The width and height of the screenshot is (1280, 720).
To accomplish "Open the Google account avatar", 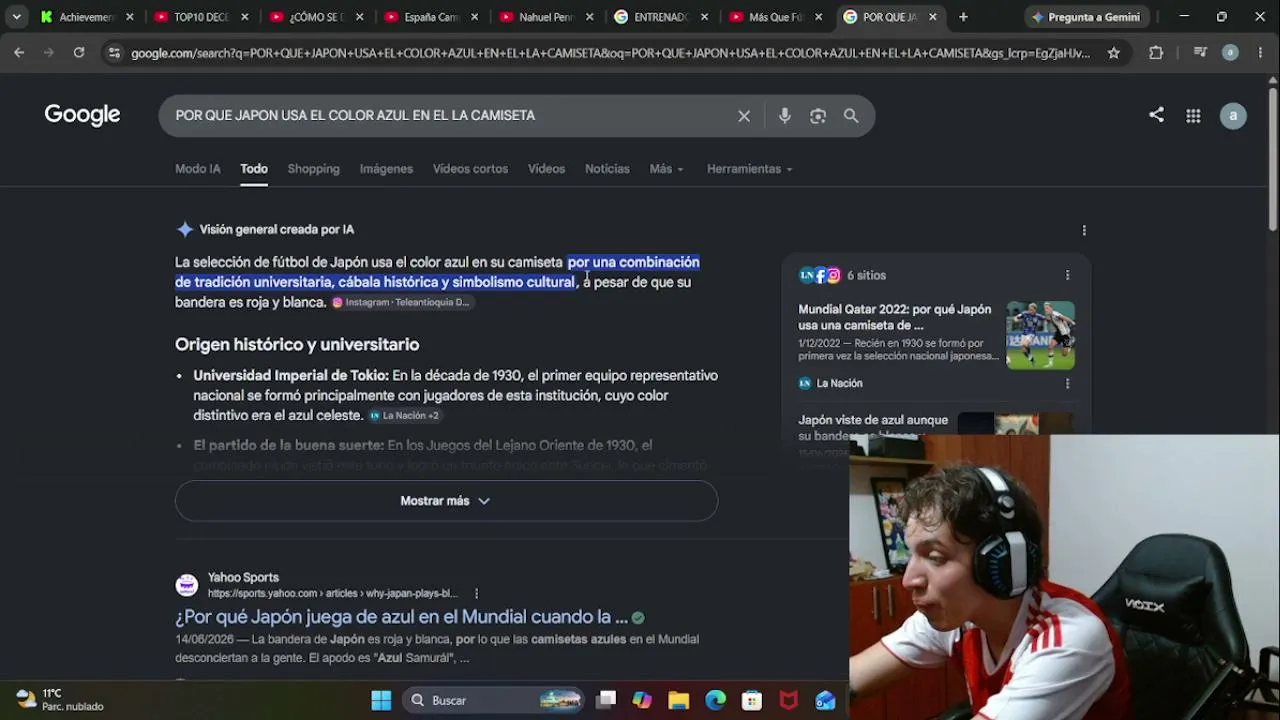I will 1233,116.
